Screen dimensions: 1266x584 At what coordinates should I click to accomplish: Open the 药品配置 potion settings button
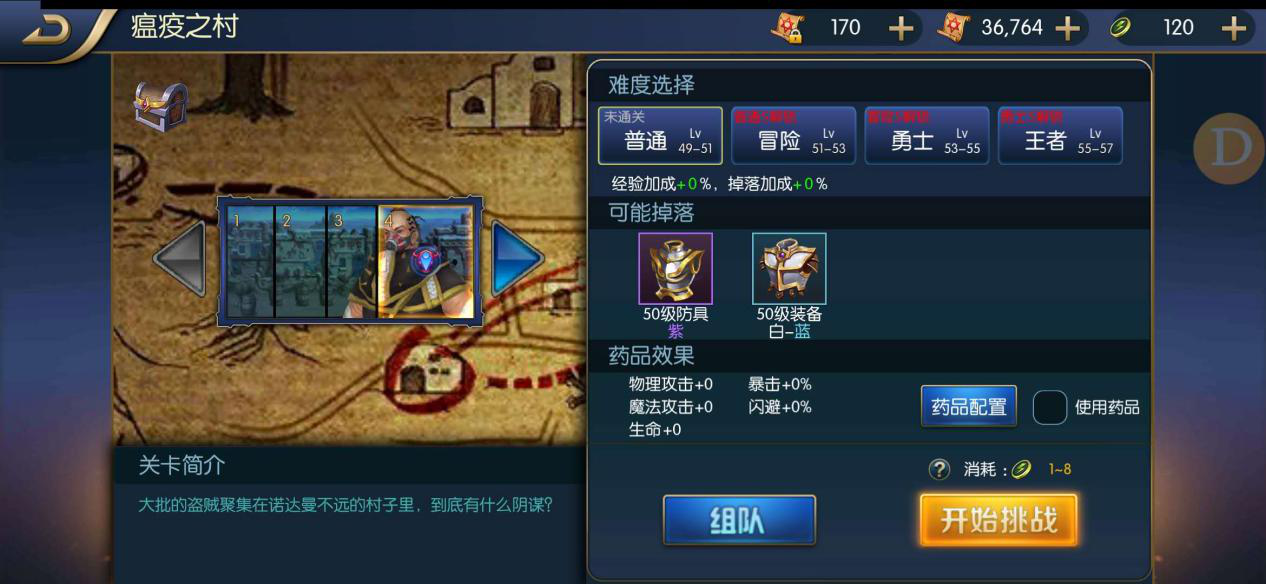coord(968,406)
